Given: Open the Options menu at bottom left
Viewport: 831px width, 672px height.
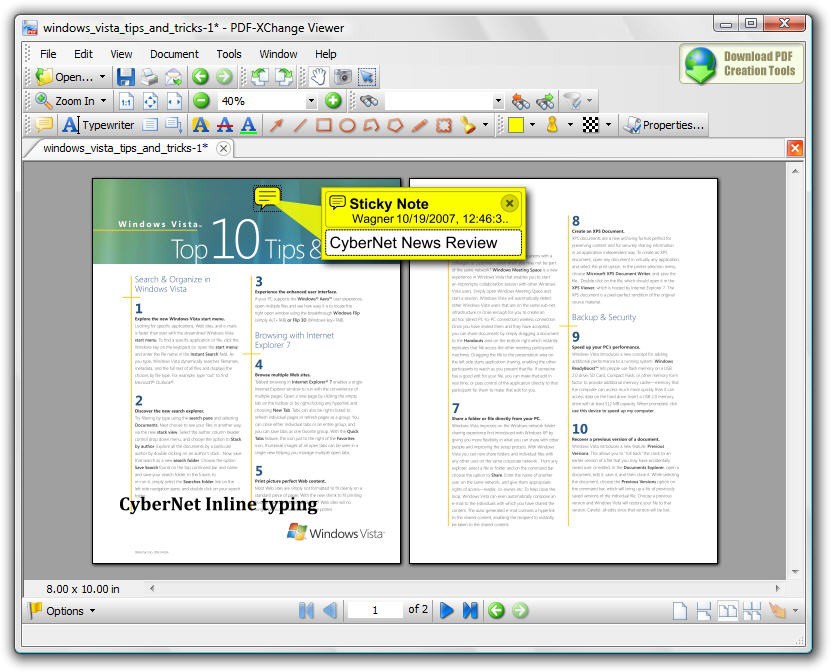Looking at the screenshot, I should point(66,610).
